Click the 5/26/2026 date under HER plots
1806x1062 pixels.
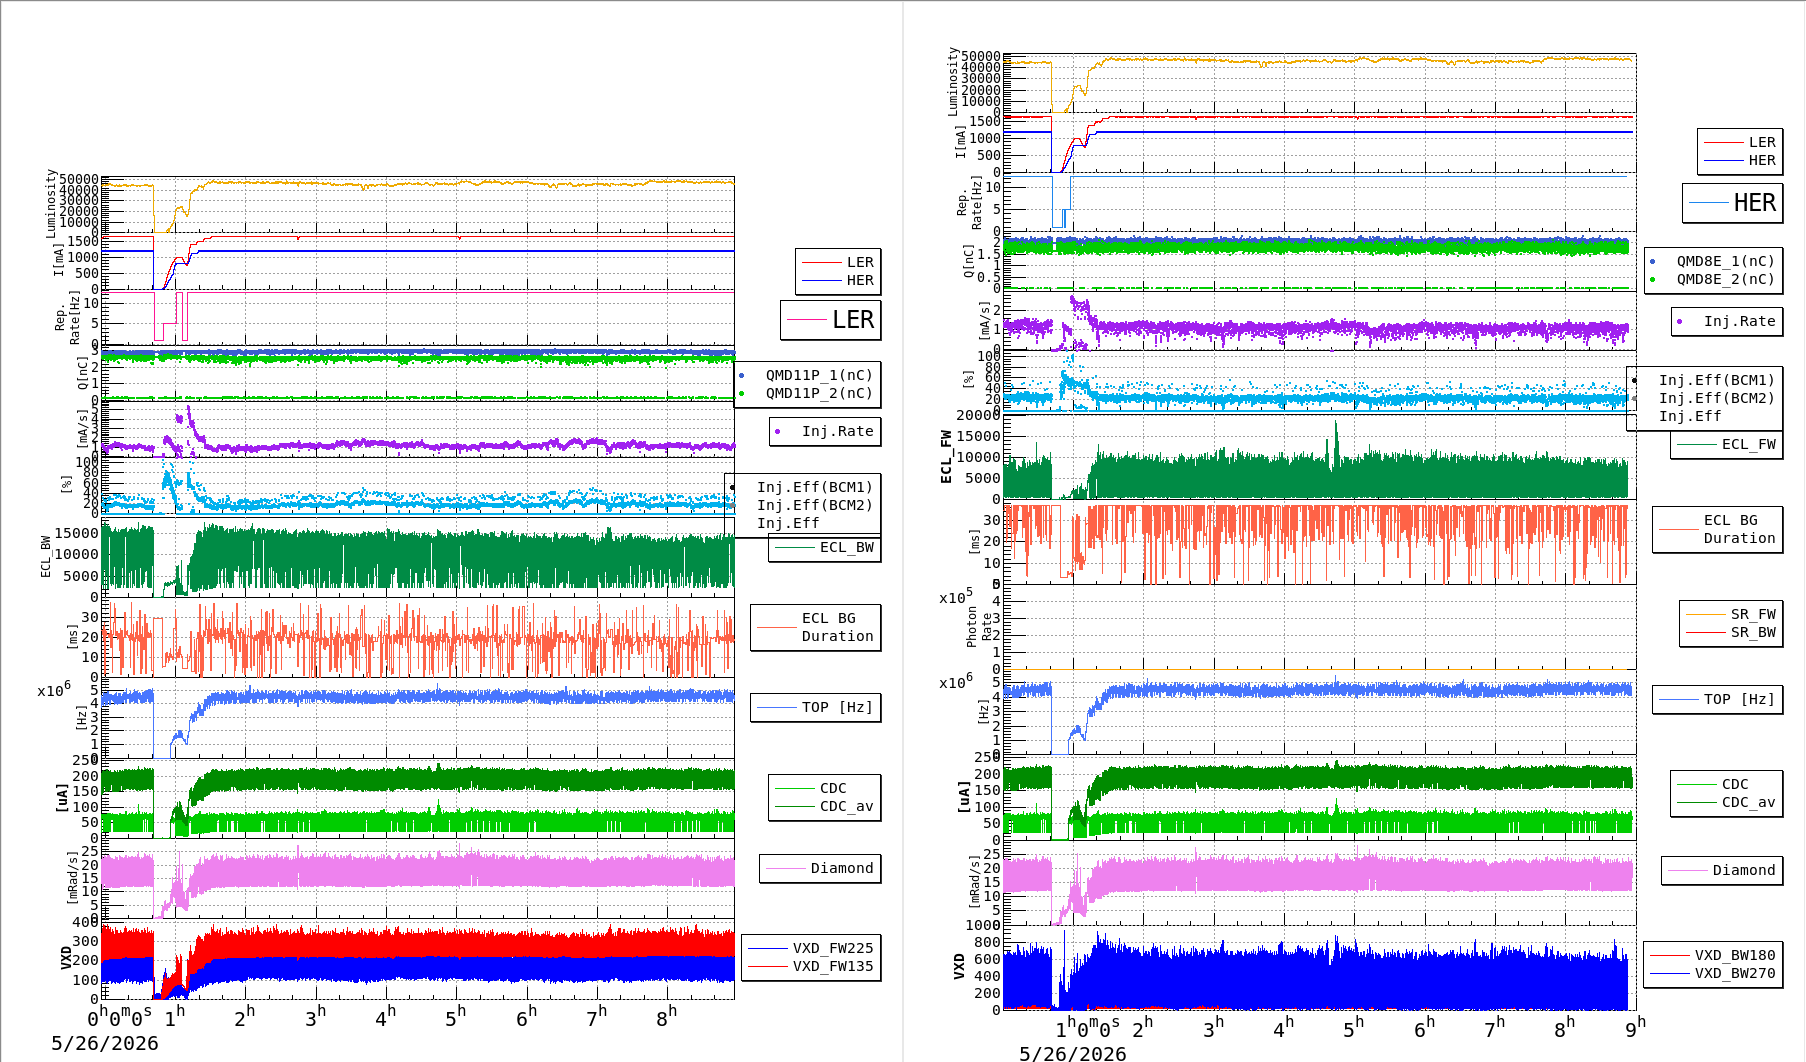pos(1073,1053)
